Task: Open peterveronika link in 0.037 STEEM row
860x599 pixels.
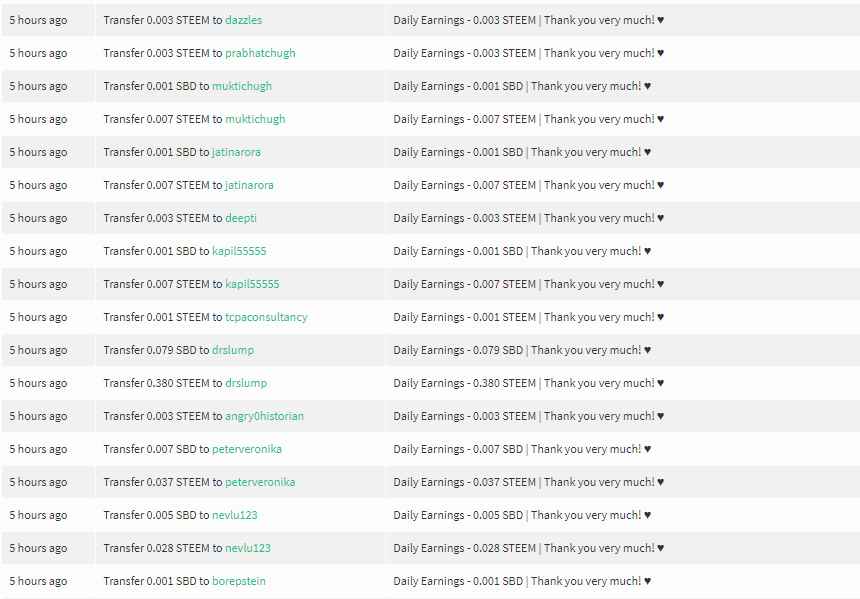Action: (x=260, y=482)
